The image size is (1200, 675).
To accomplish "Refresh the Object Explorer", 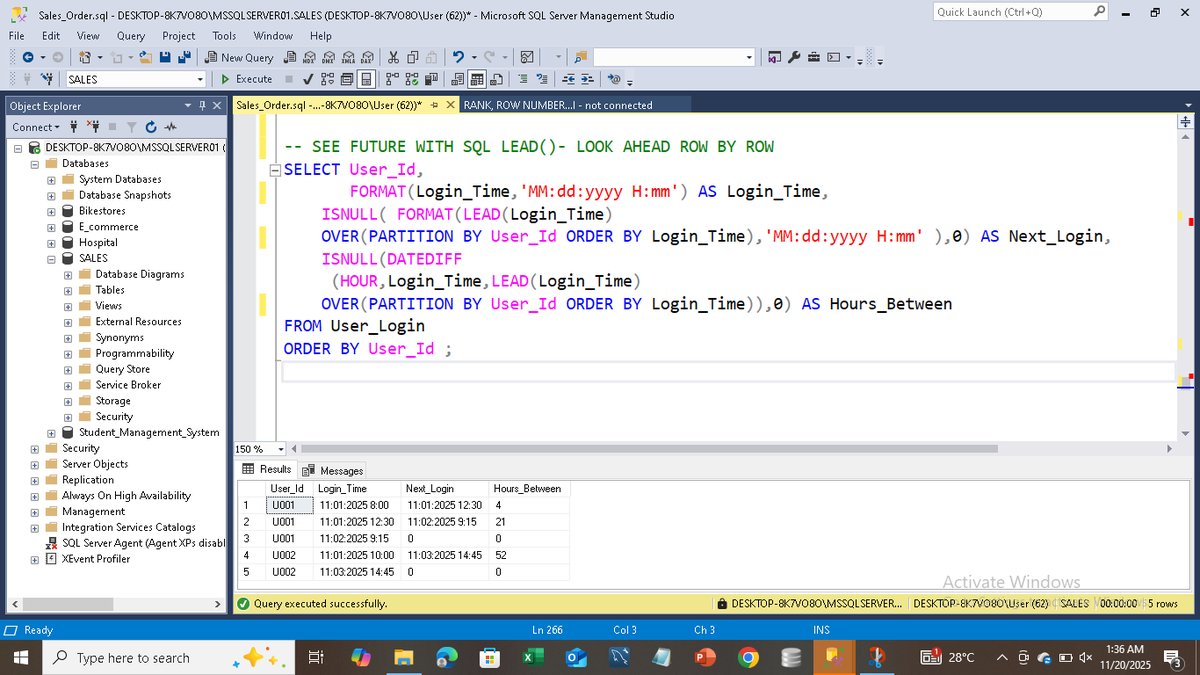I will point(151,127).
